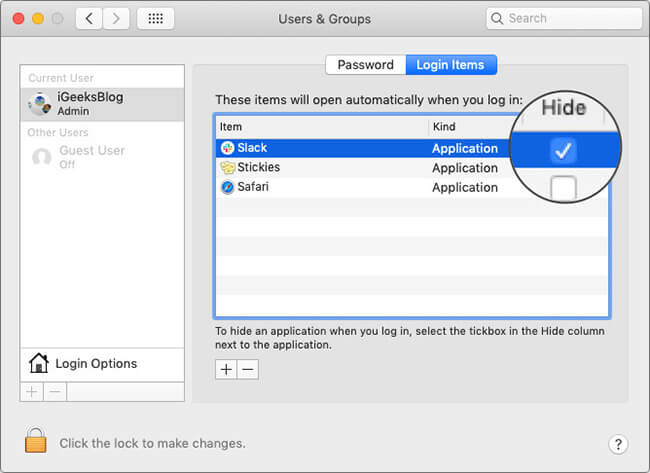Click the Slack app icon in list
Image resolution: width=650 pixels, height=473 pixels.
(x=227, y=148)
